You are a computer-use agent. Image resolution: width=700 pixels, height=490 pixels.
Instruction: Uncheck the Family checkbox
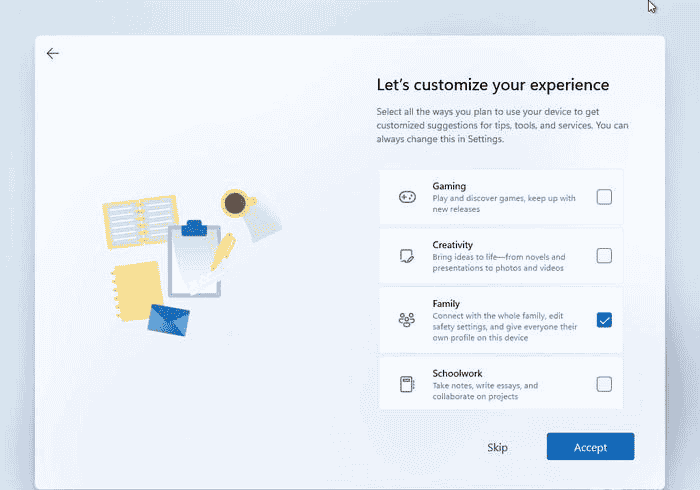click(x=604, y=320)
